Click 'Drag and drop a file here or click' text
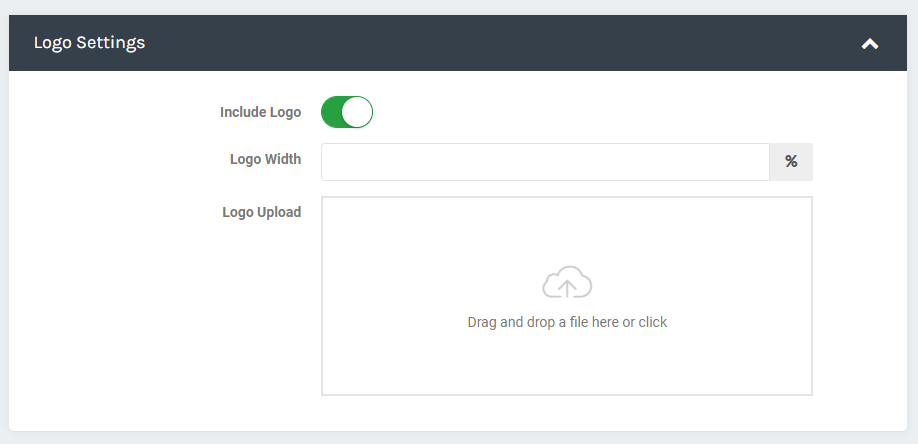918x444 pixels. (567, 322)
